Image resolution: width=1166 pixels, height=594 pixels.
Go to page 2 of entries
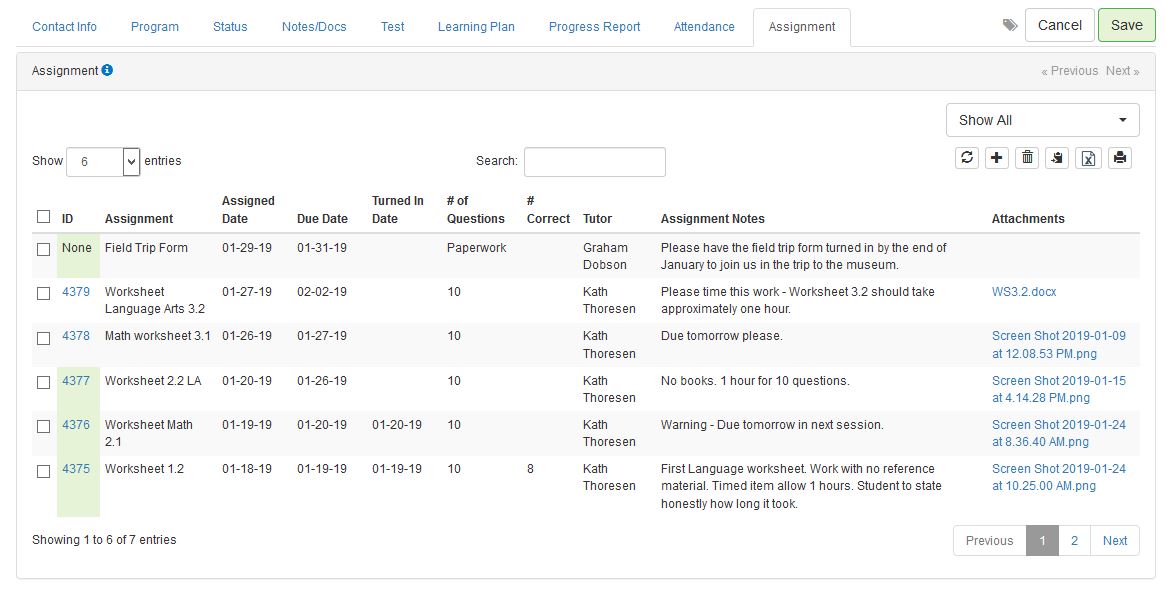tap(1074, 540)
